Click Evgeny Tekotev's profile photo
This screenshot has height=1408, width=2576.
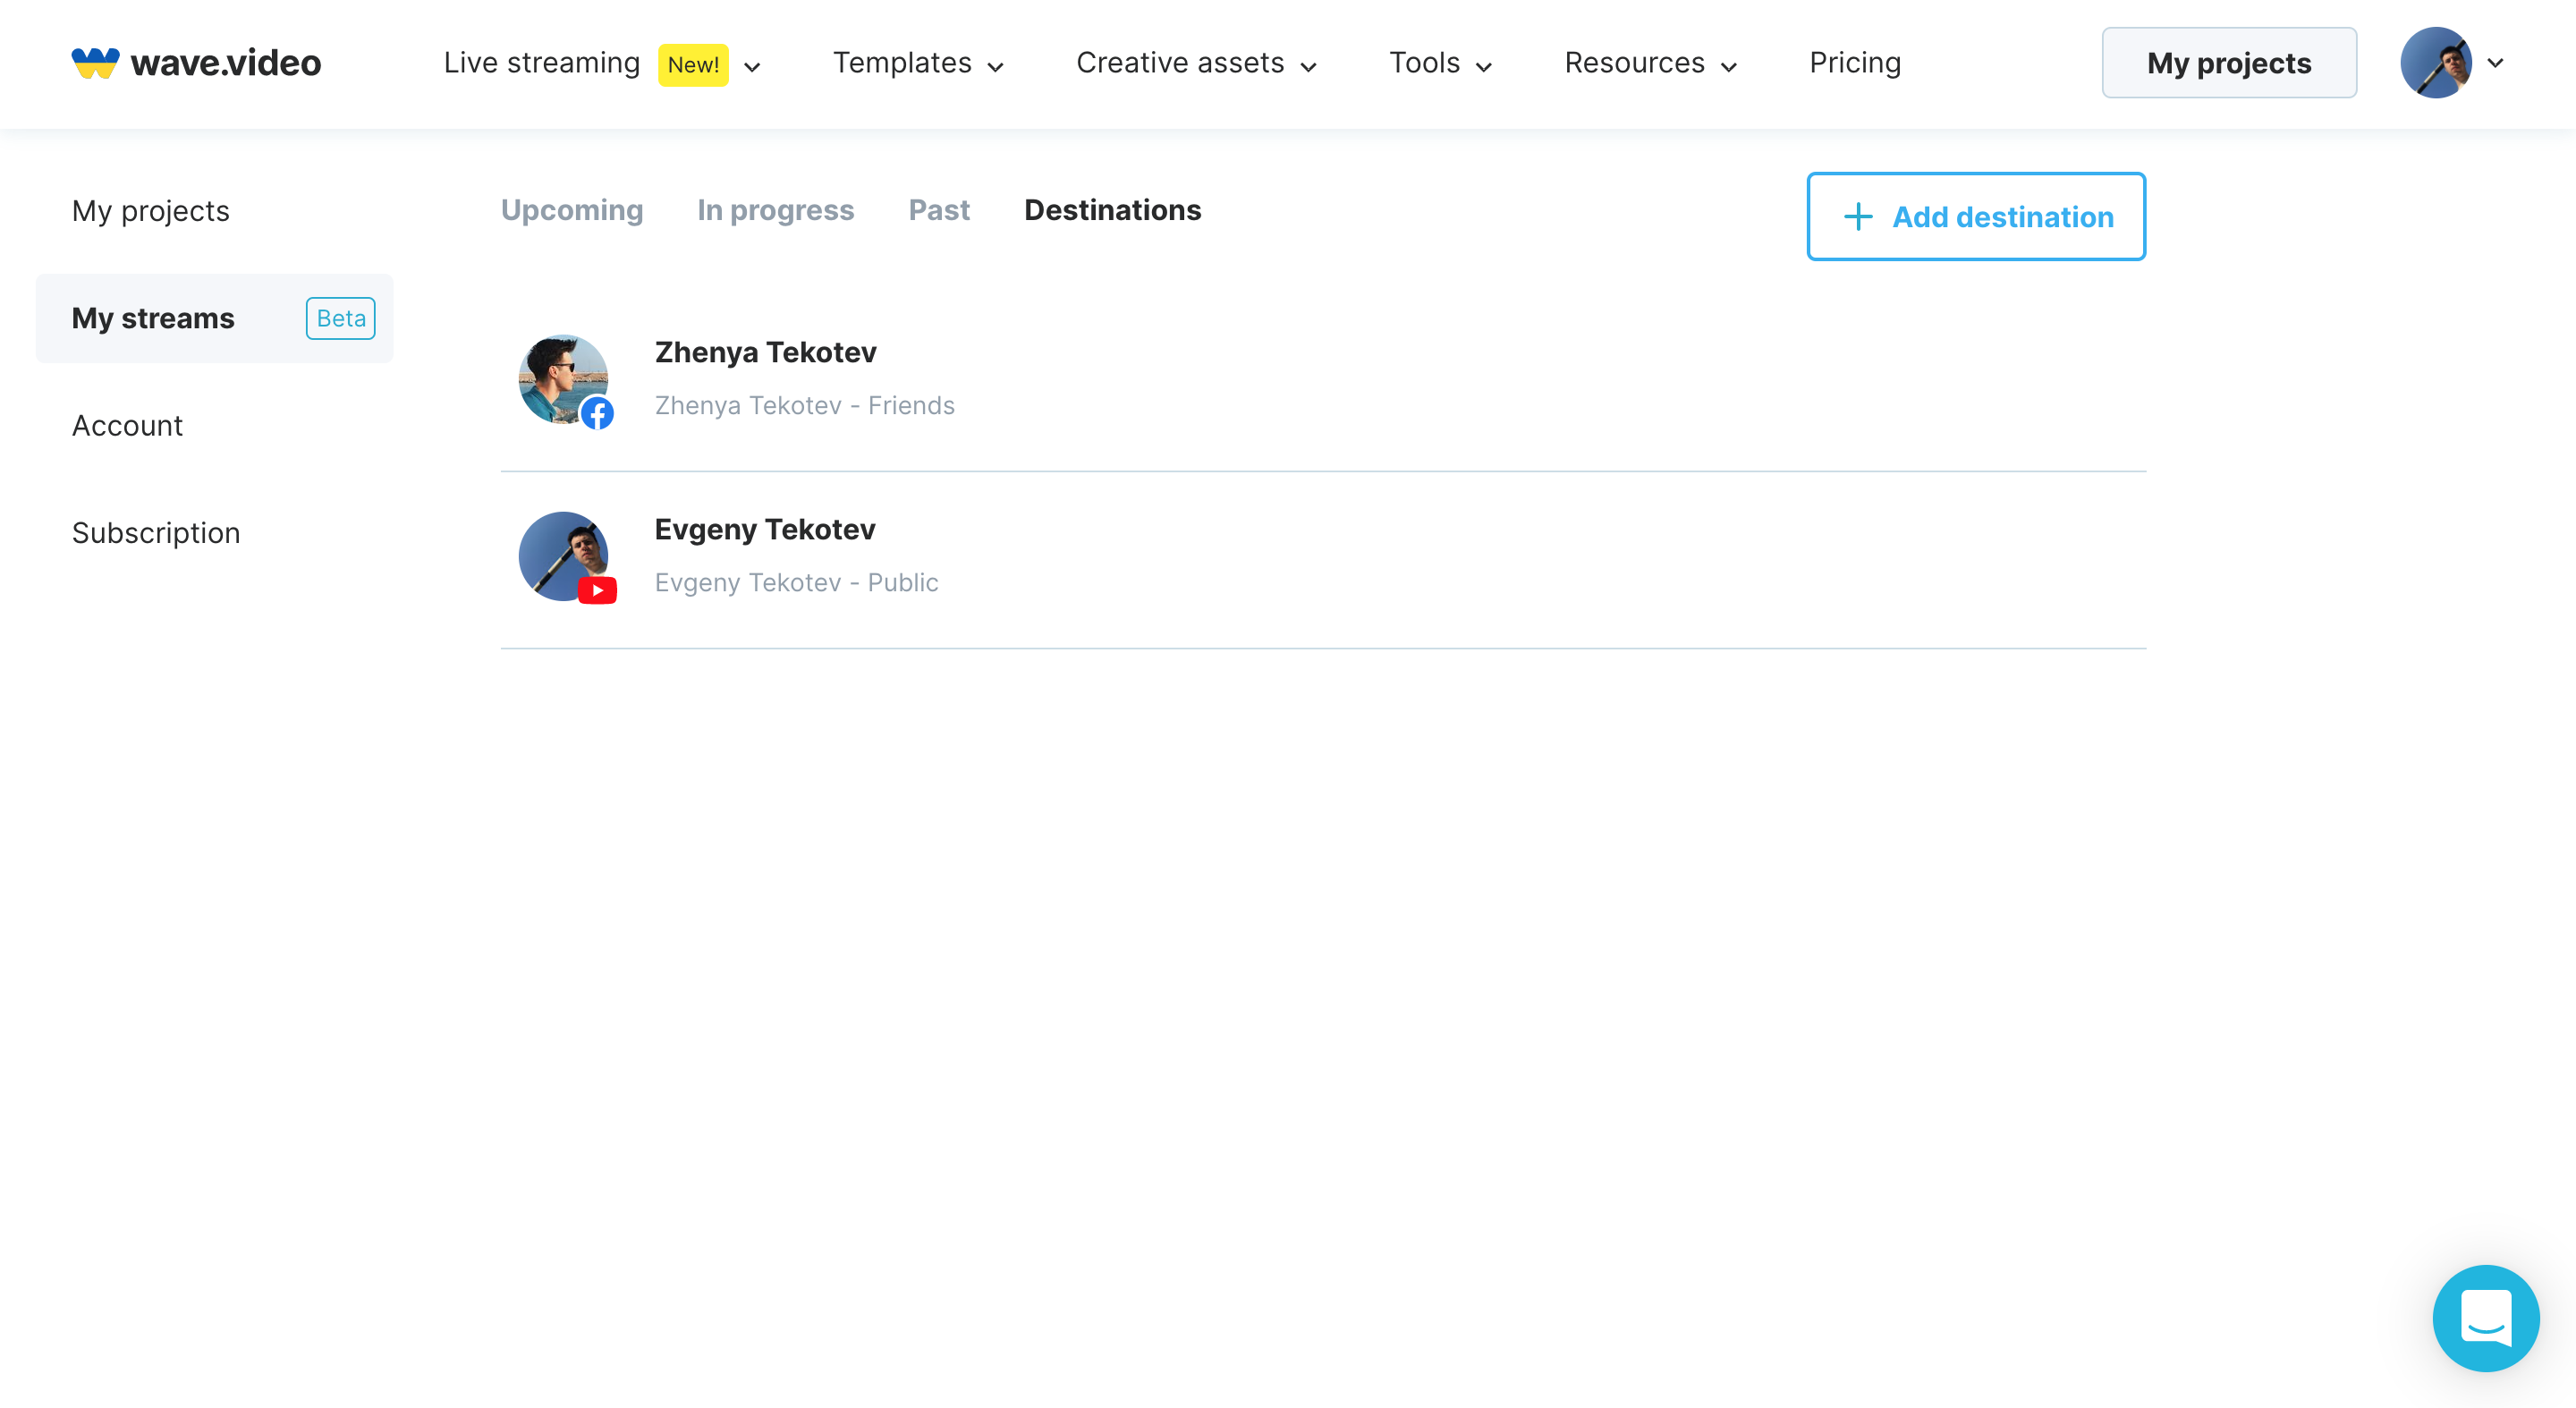coord(562,556)
